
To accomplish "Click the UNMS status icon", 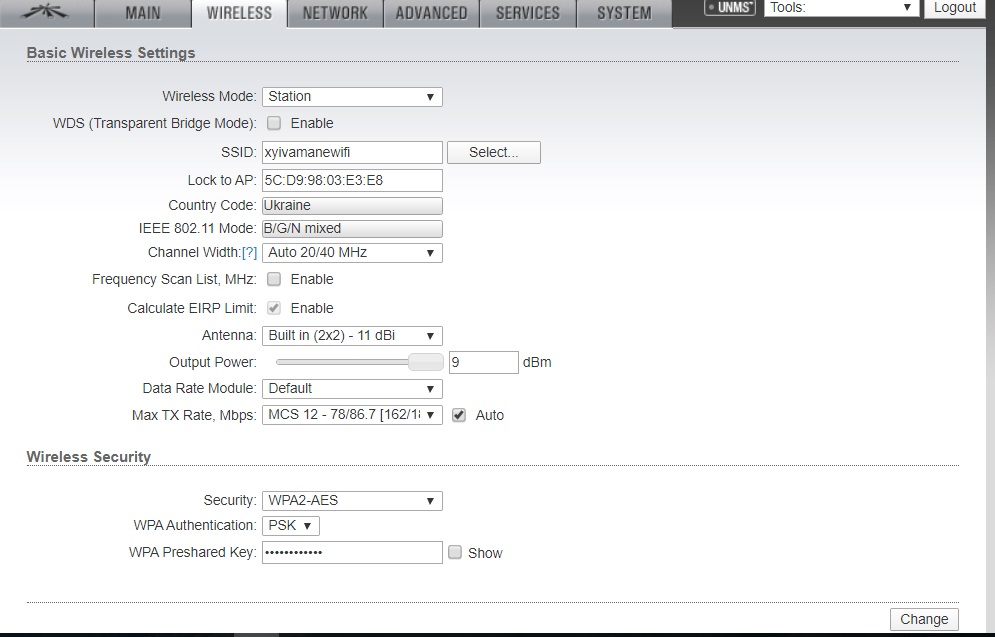I will 730,8.
